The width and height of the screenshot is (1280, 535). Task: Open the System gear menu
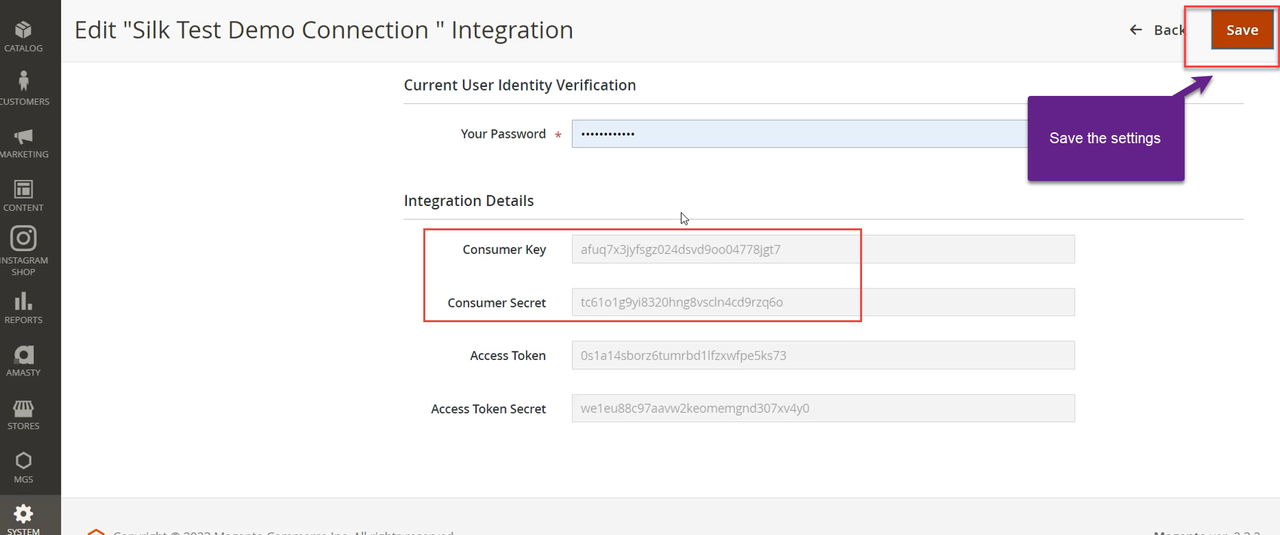click(x=23, y=518)
